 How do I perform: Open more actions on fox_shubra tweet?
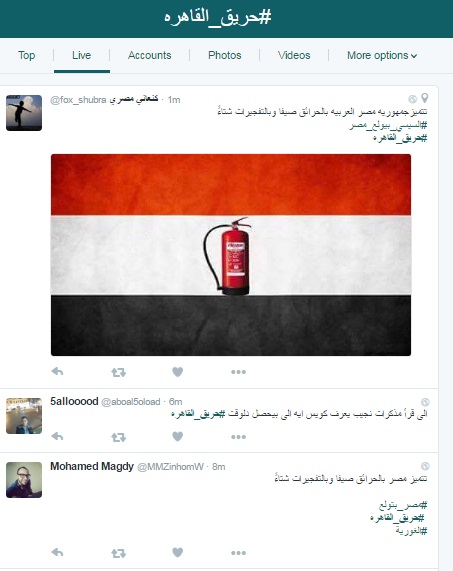click(x=239, y=372)
